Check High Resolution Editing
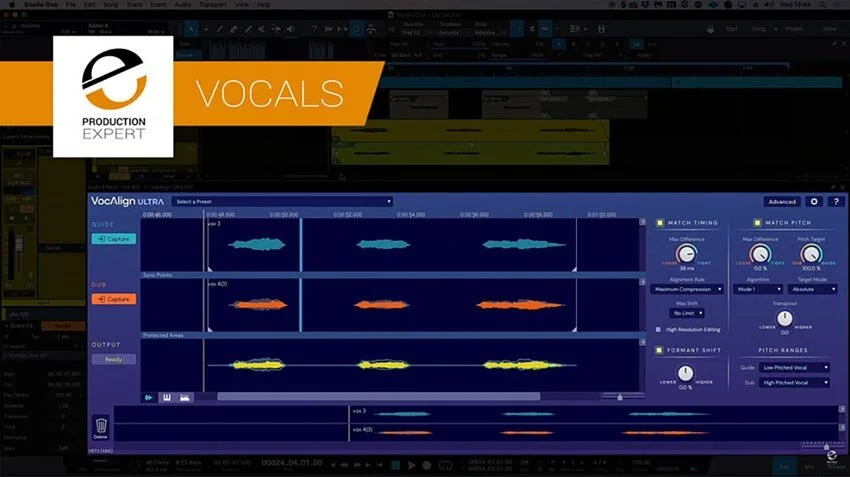 coord(658,330)
